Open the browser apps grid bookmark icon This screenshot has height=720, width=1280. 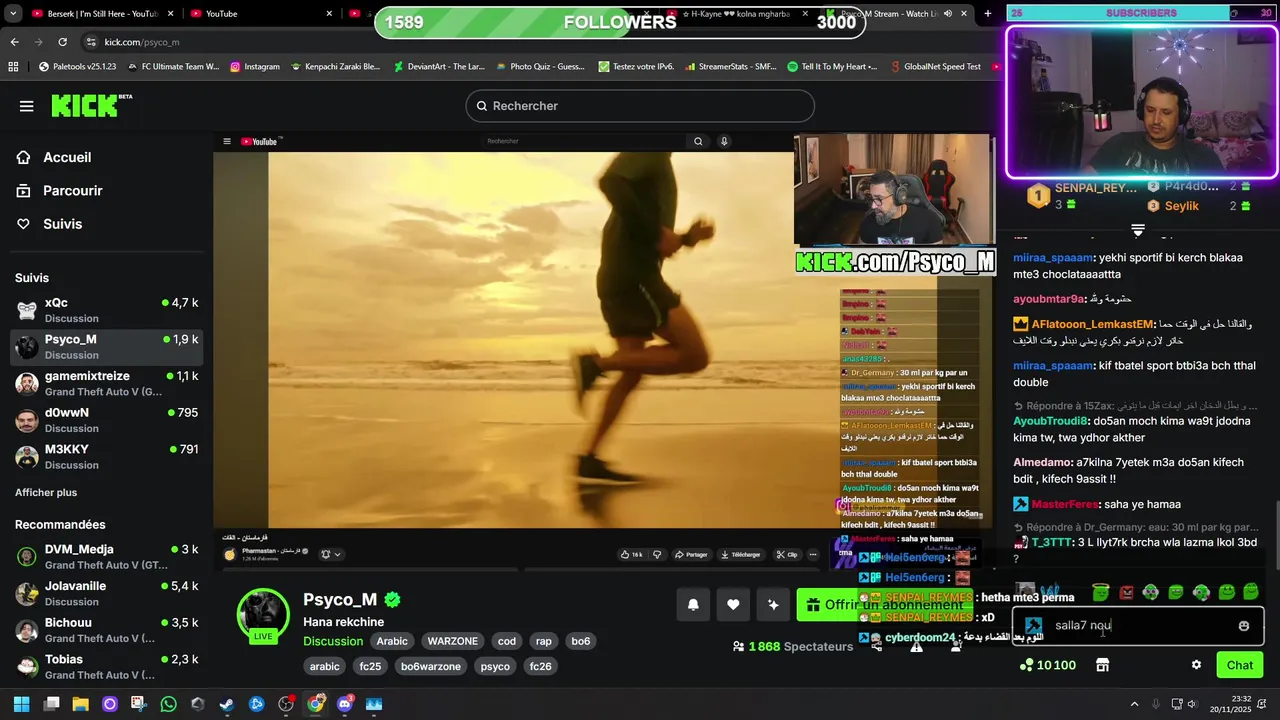click(13, 67)
